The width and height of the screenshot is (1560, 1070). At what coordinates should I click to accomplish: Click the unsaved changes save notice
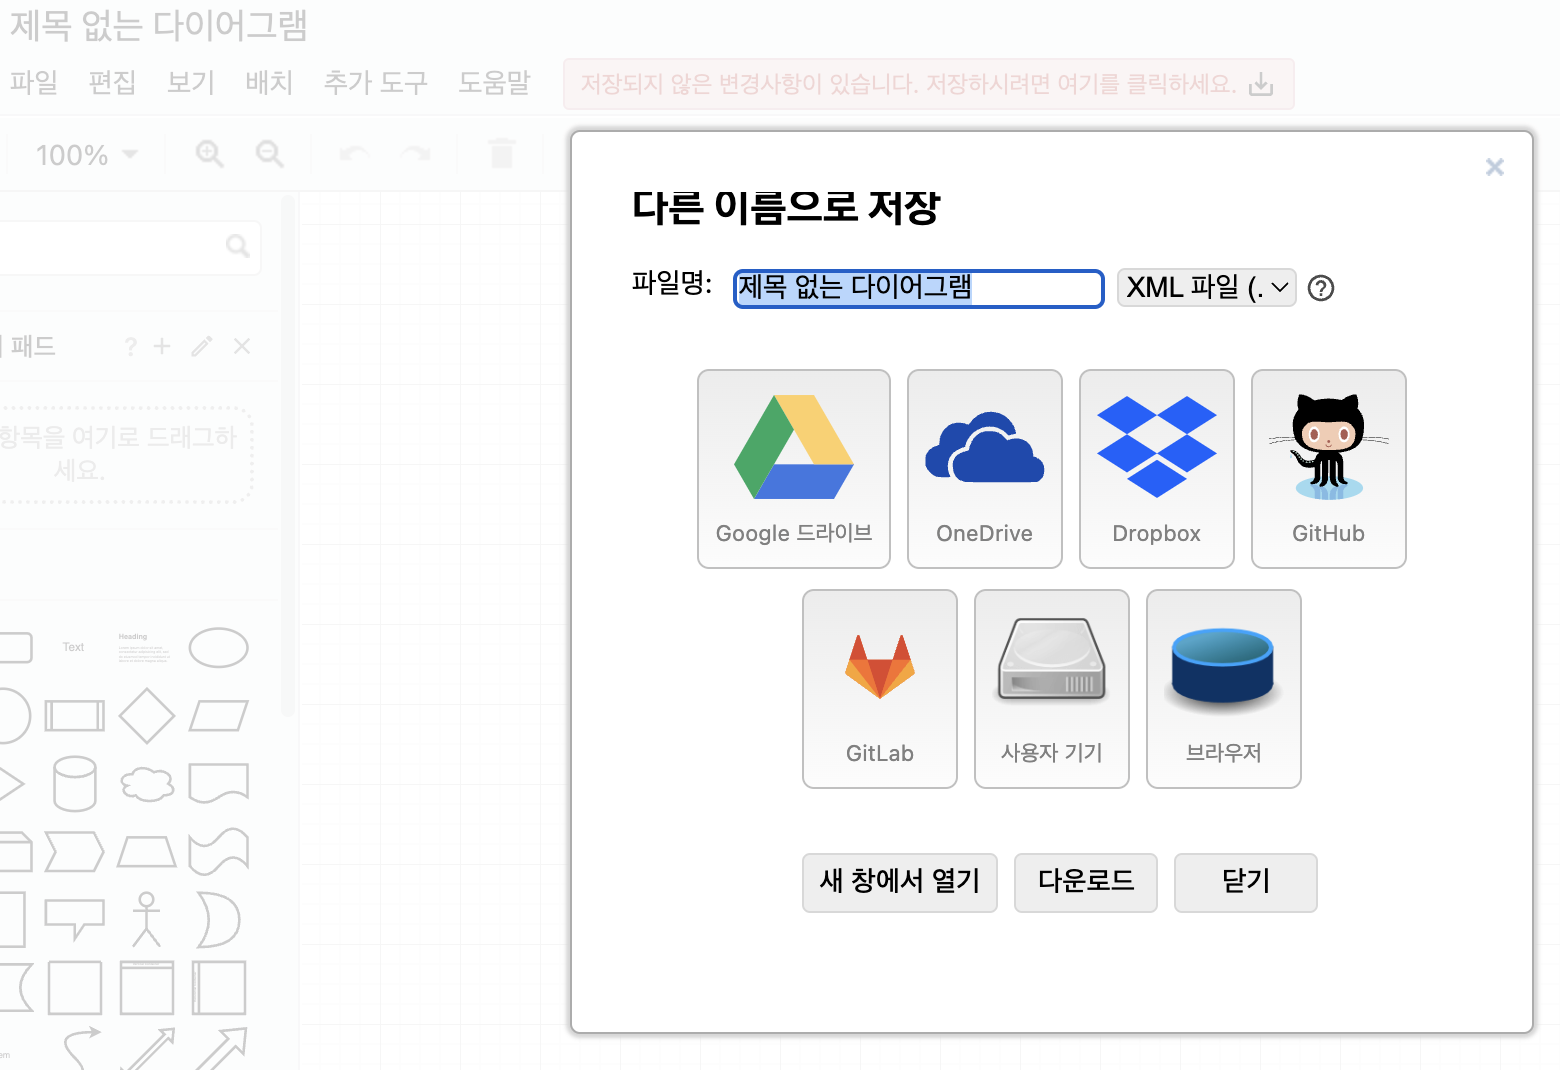(929, 84)
